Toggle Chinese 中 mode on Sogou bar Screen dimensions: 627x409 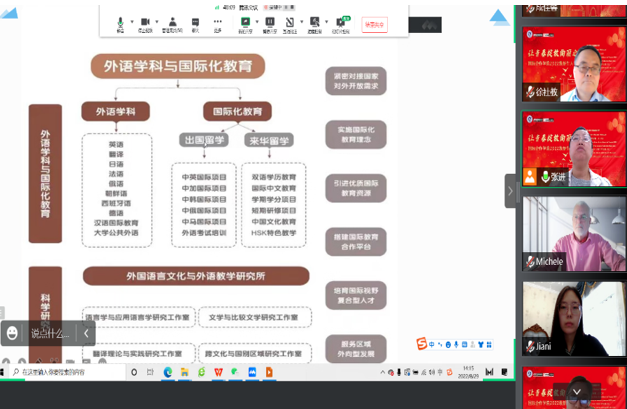pyautogui.click(x=431, y=344)
